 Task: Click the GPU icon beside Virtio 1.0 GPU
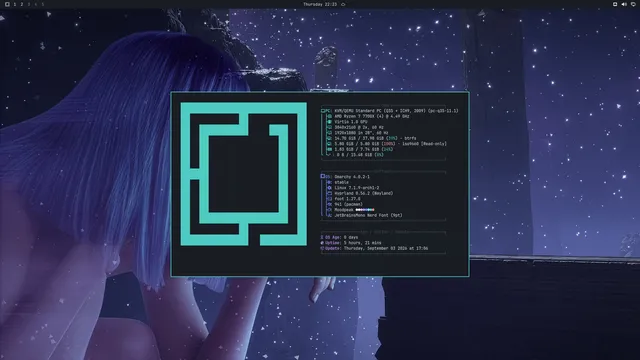329,122
